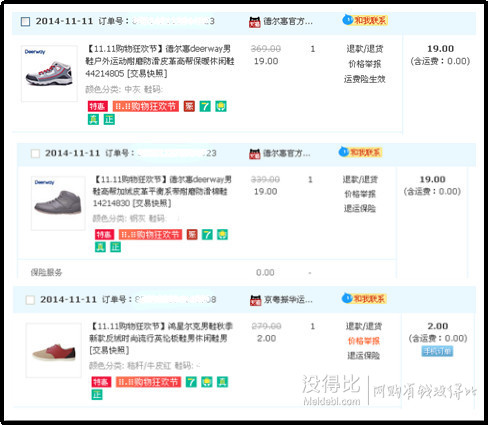Click the yellow-green shield badge in second order
Screen dimensions: 488x425
222,235
